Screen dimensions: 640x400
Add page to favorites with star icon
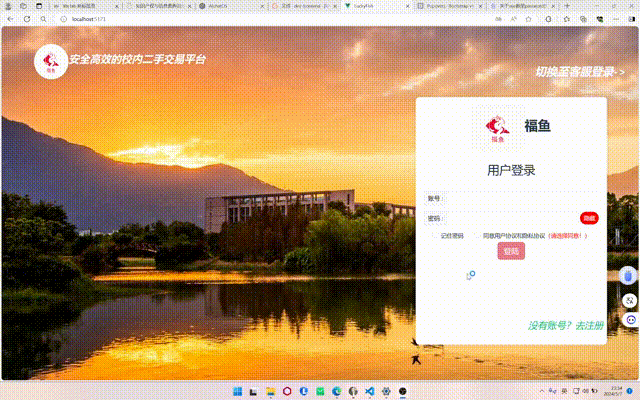click(529, 19)
